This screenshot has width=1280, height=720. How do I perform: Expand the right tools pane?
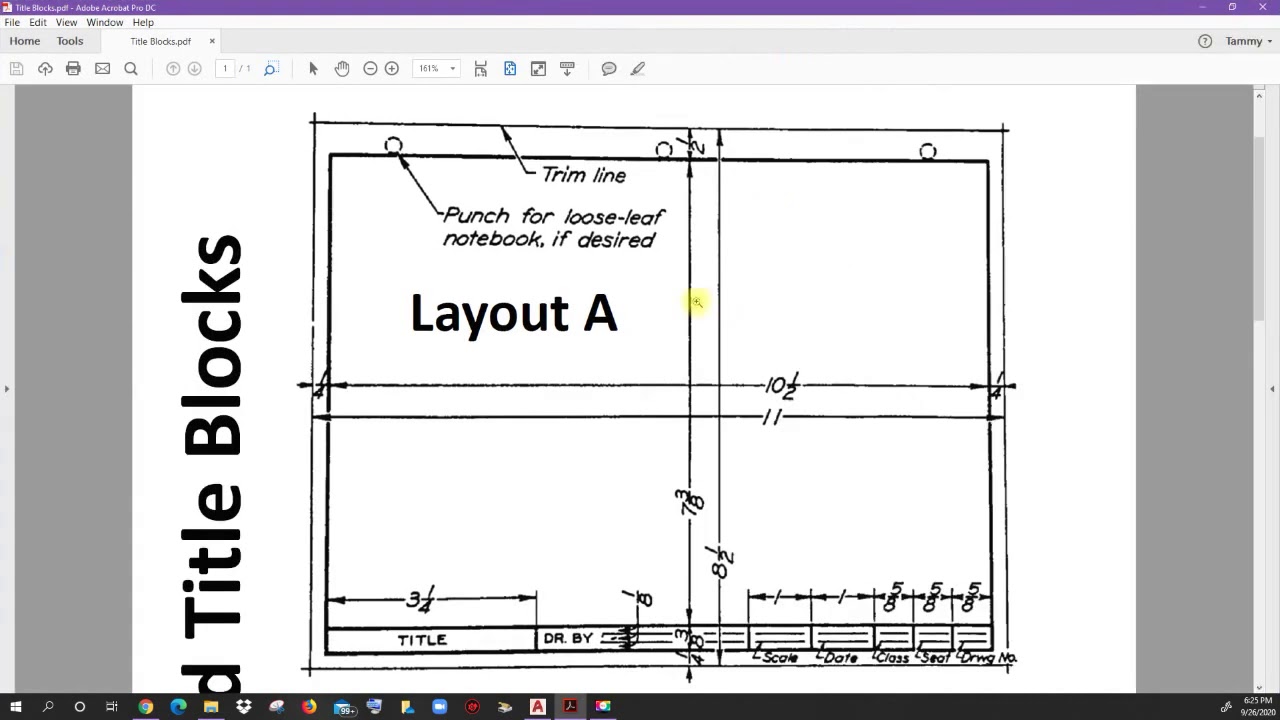1273,389
